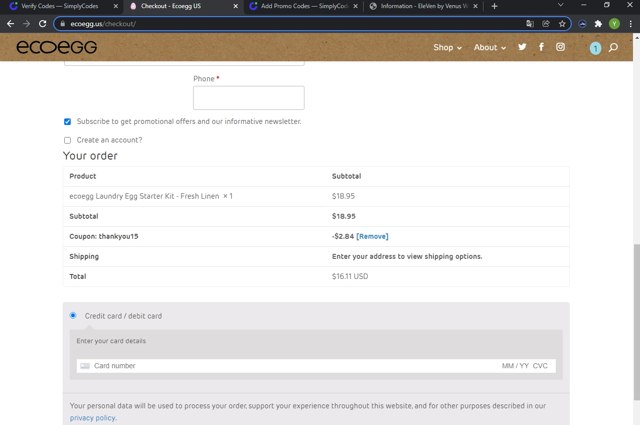Image resolution: width=640 pixels, height=425 pixels.
Task: Open ecoegg Instagram page
Action: click(x=560, y=47)
